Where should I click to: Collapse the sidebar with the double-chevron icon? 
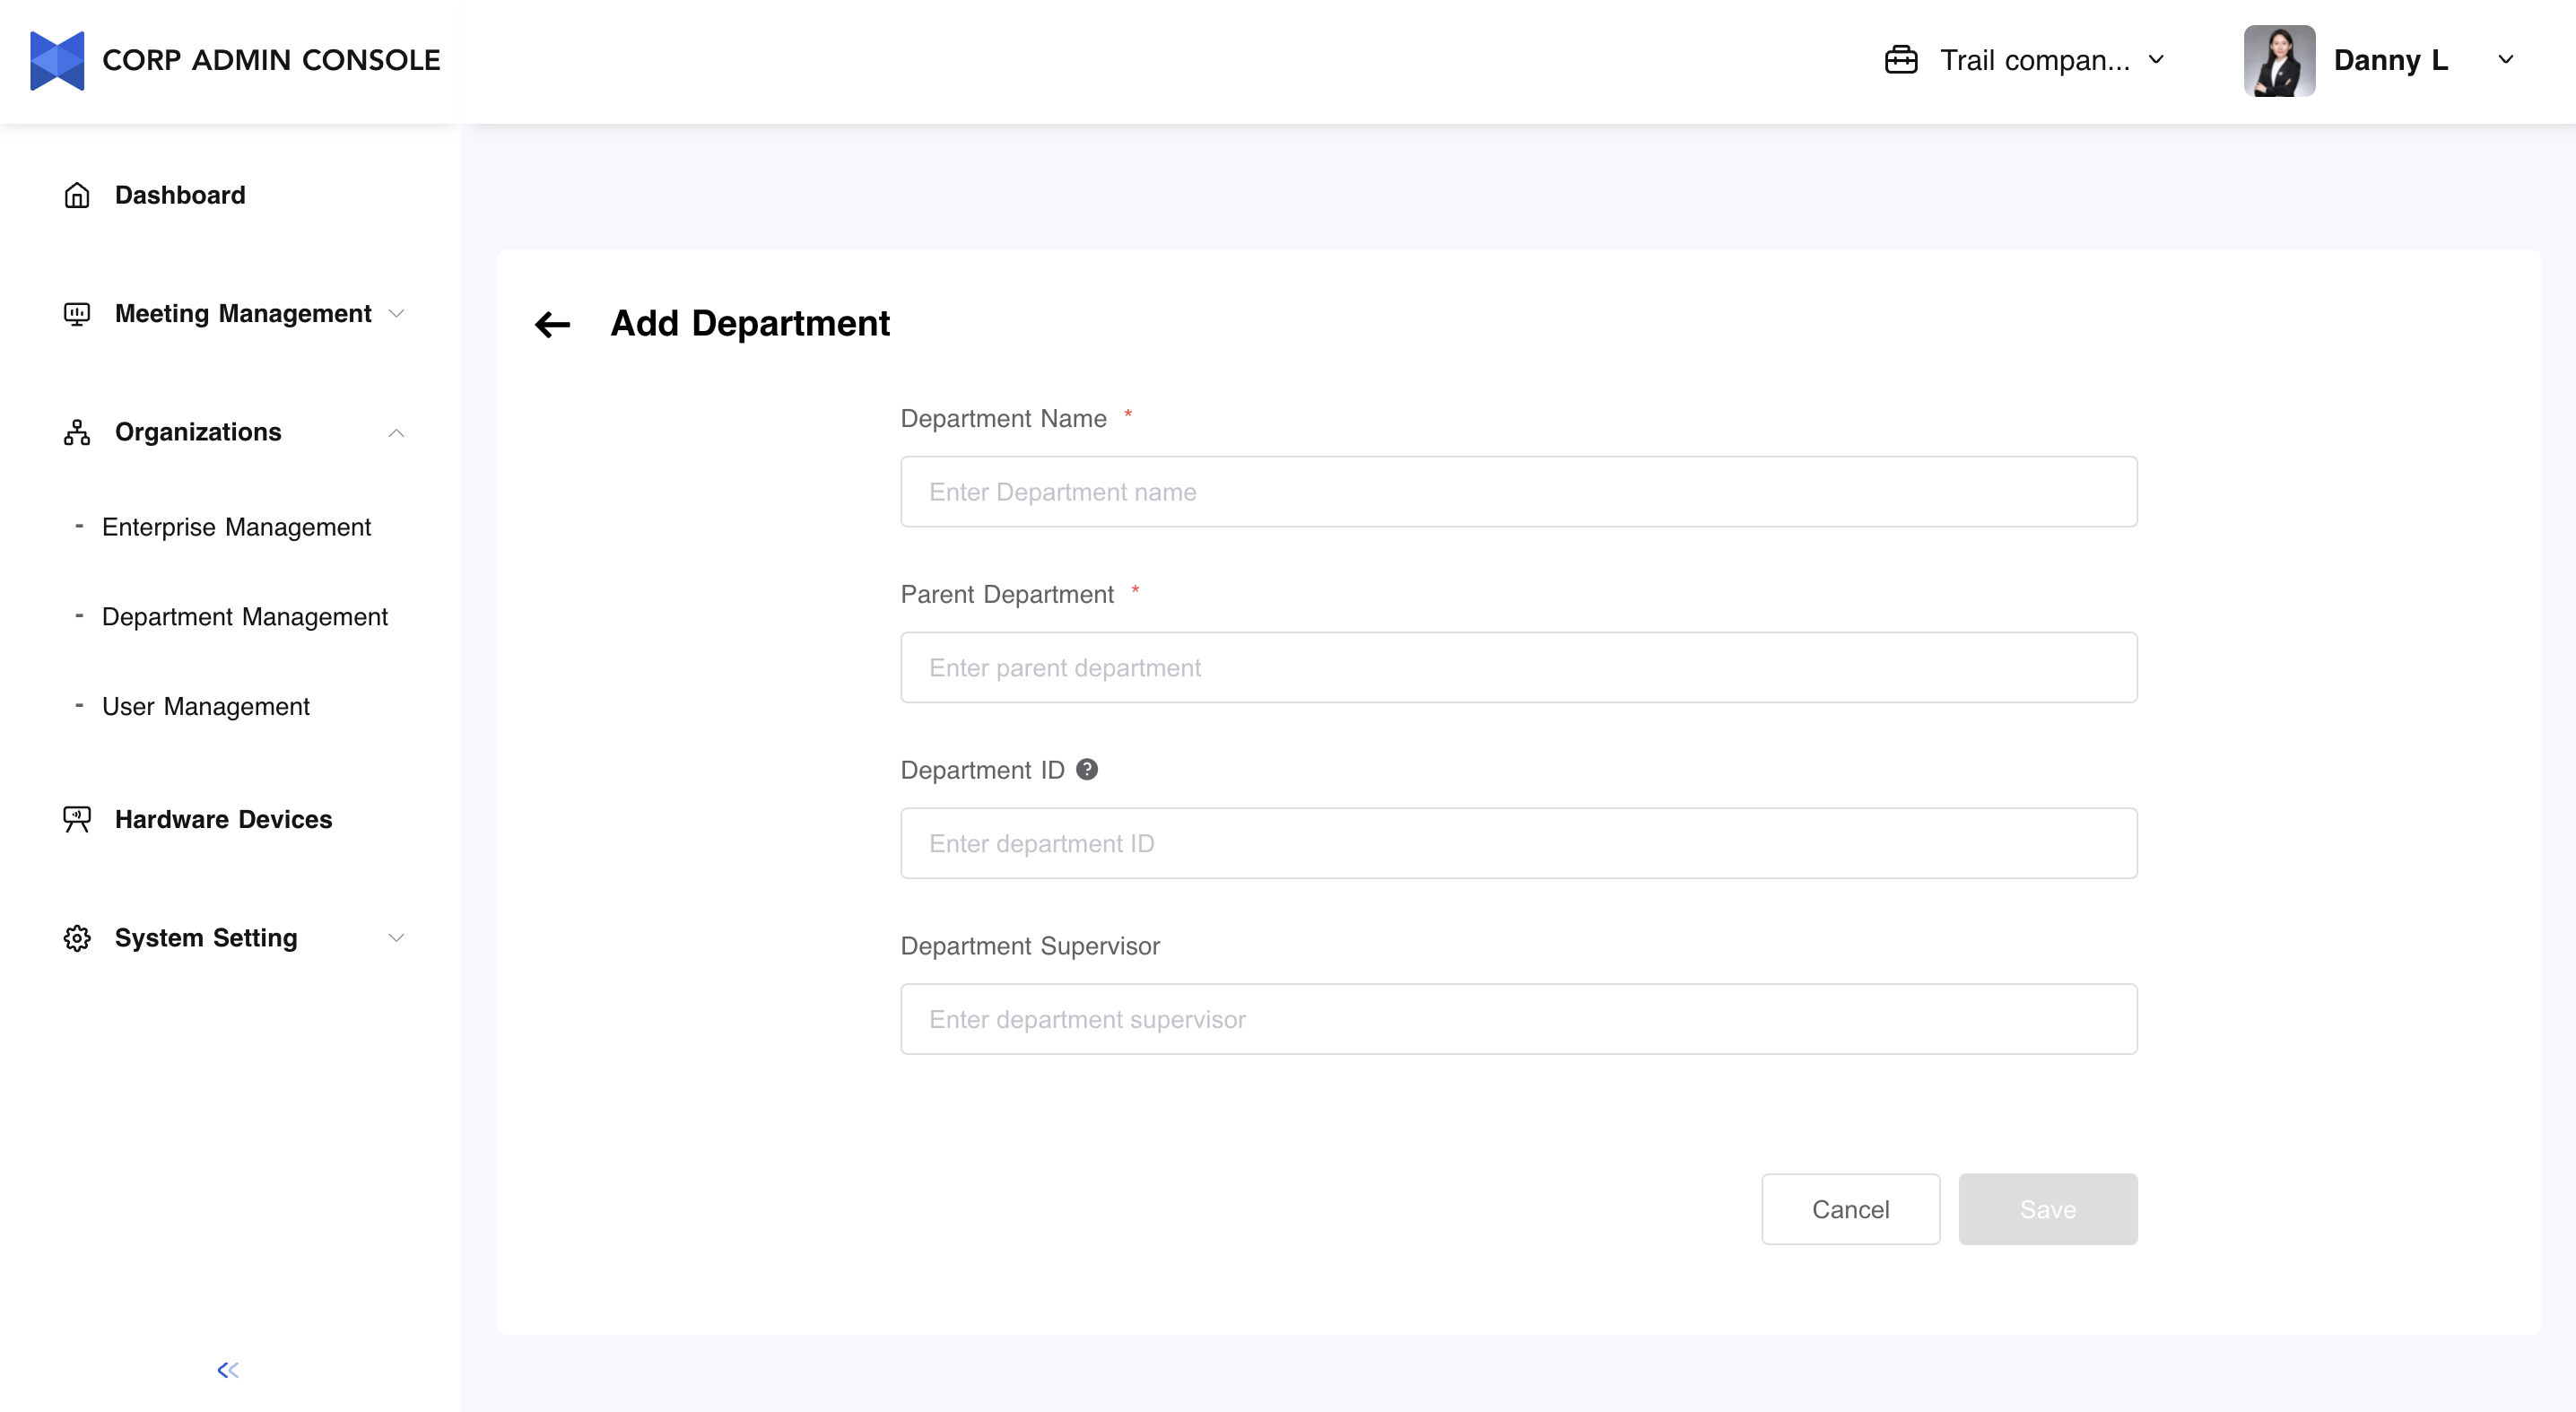pos(228,1369)
